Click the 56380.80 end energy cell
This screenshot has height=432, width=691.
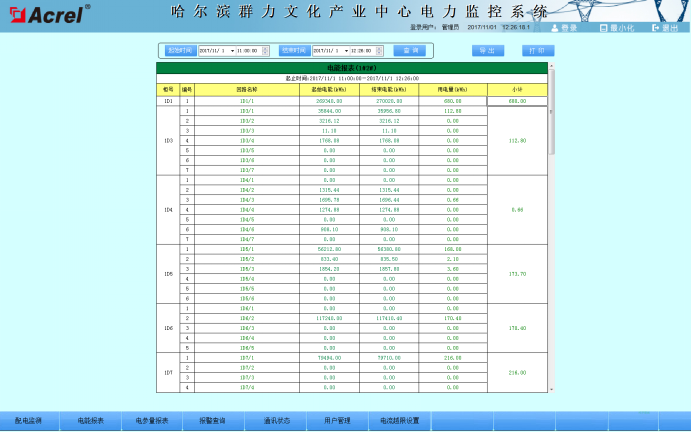click(389, 249)
